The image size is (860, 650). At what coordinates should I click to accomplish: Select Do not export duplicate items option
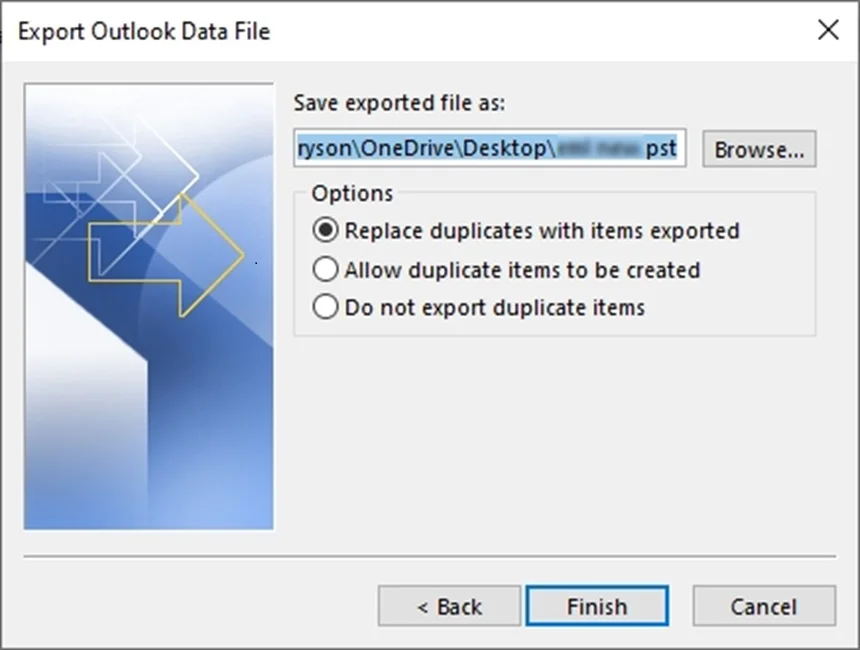click(325, 307)
